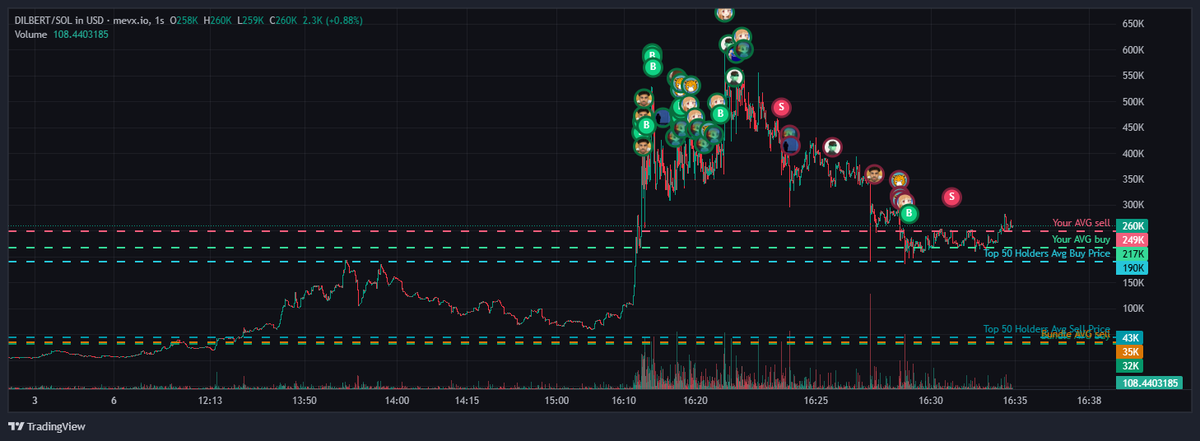Click the green 217K price tag
1200x441 pixels.
1132,255
